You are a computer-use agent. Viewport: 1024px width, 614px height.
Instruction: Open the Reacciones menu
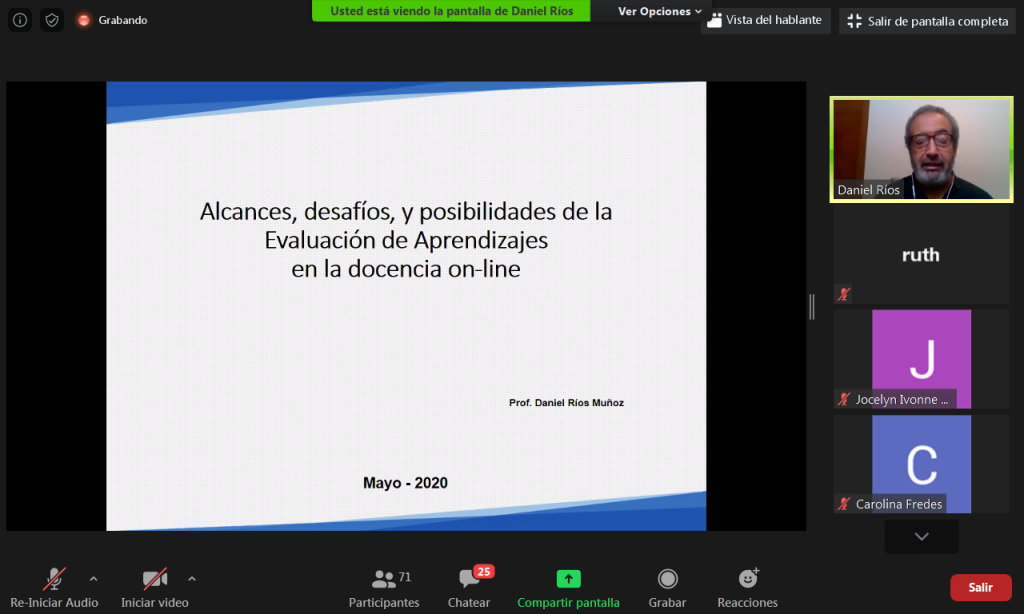747,587
